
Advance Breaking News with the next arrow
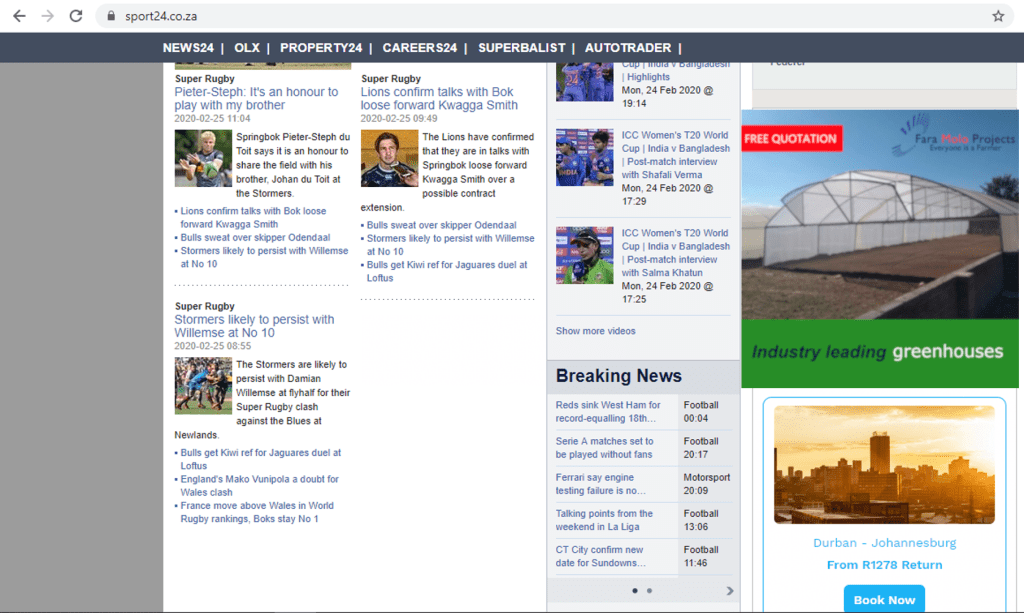coord(730,591)
